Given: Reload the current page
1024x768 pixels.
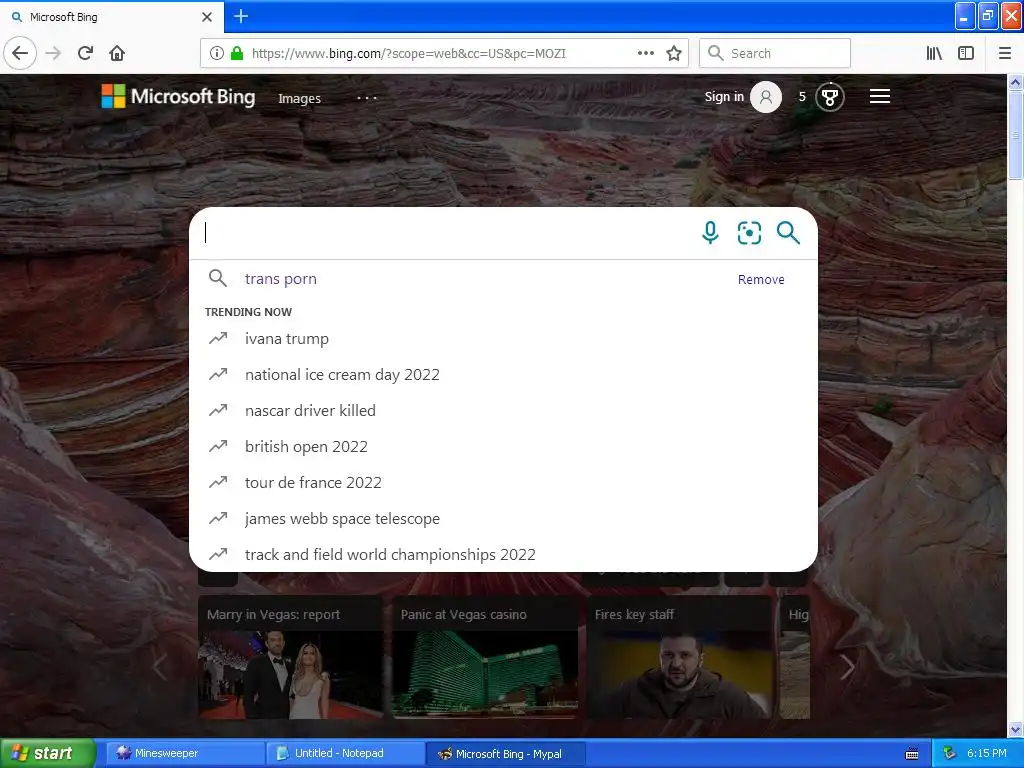Looking at the screenshot, I should 85,53.
